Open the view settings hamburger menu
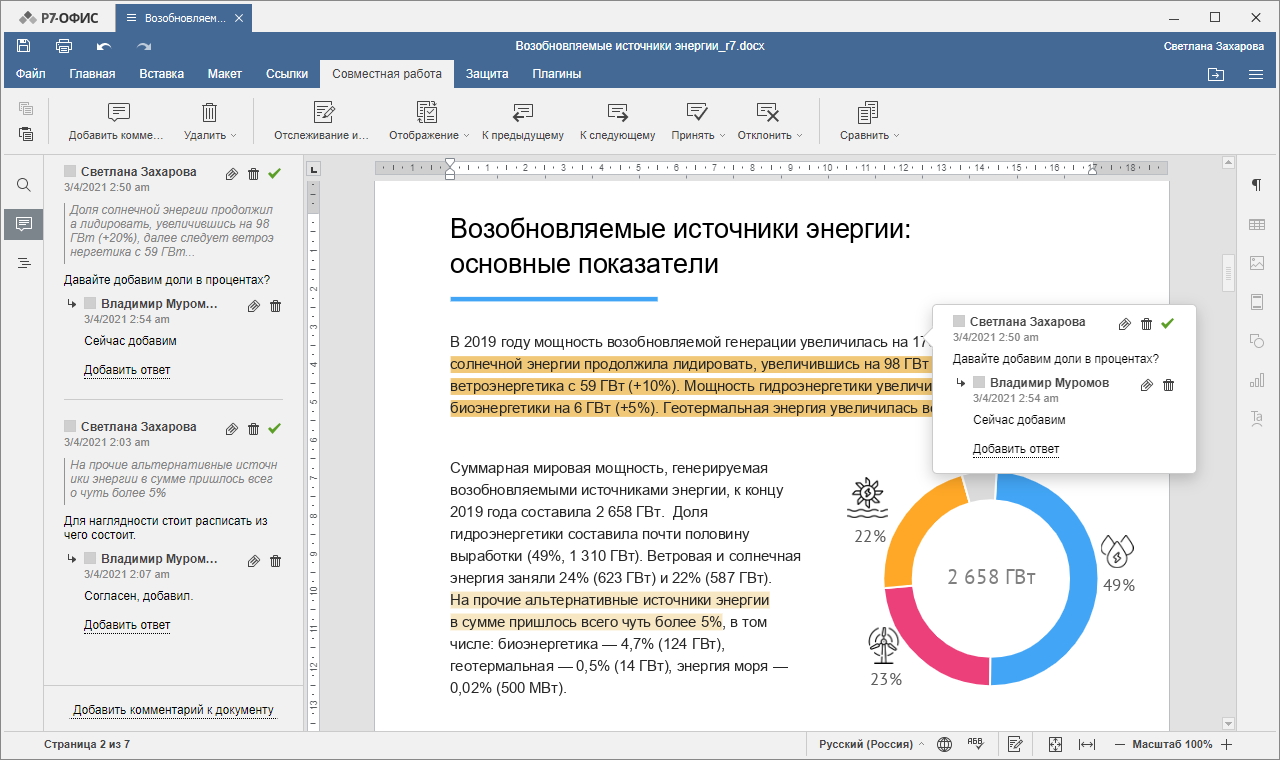1280x760 pixels. [1256, 74]
